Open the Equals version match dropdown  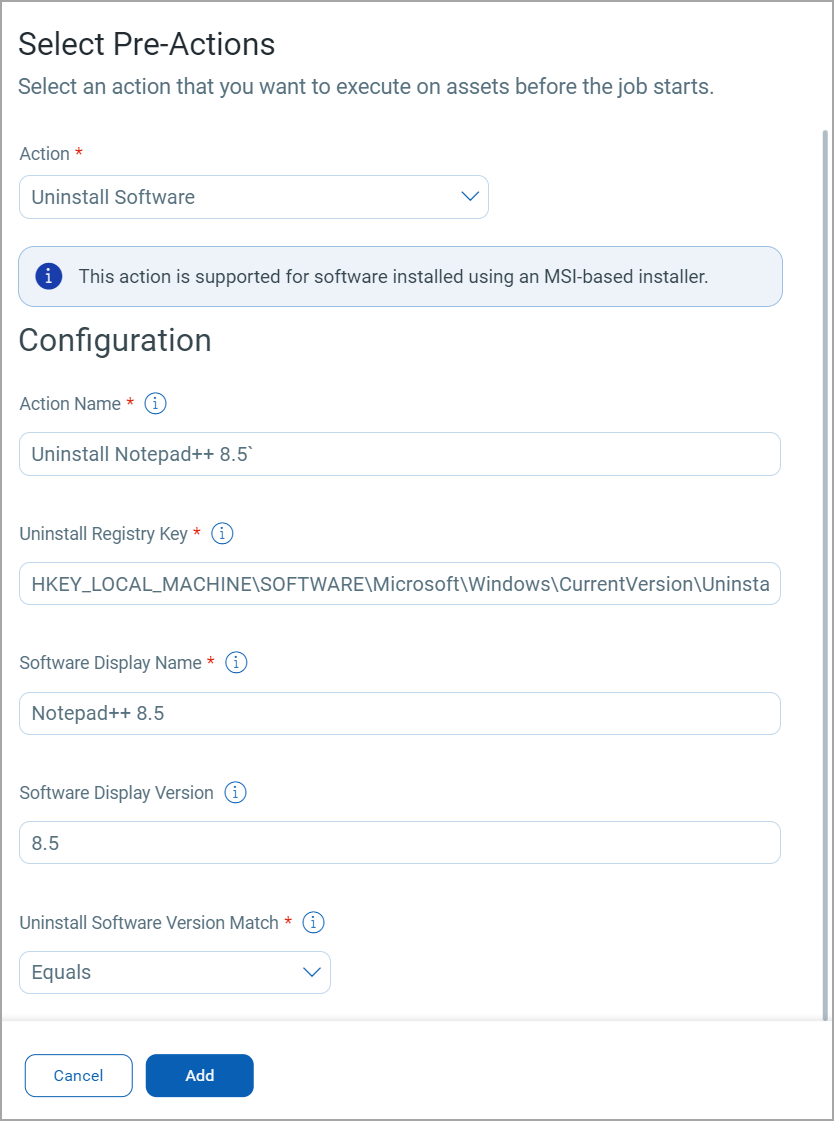160,972
